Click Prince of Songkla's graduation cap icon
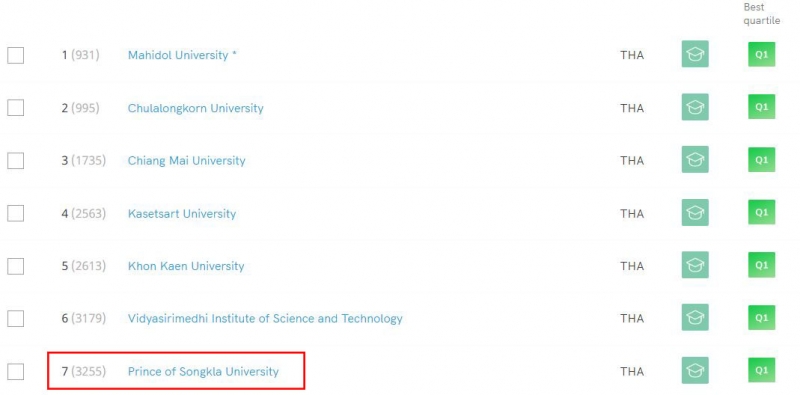 695,371
